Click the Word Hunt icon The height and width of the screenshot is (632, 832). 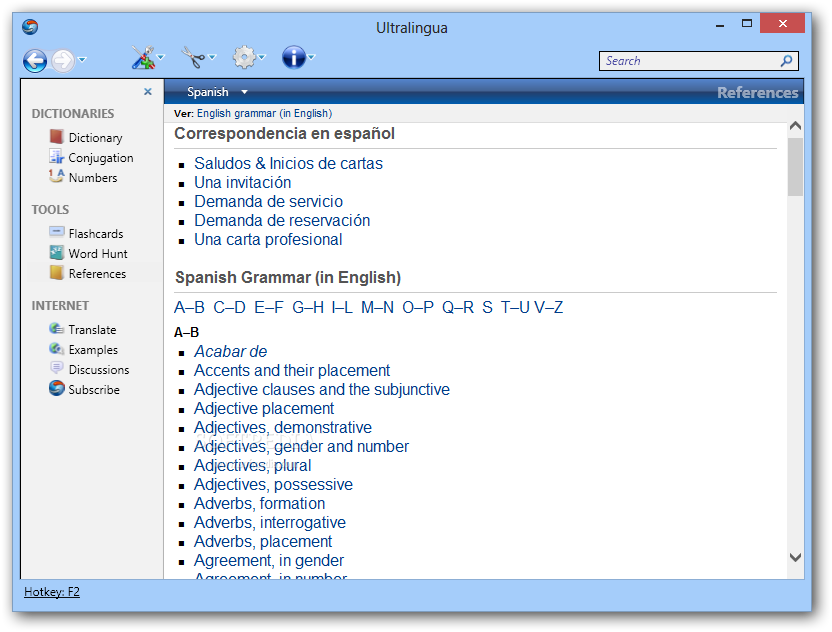point(56,252)
